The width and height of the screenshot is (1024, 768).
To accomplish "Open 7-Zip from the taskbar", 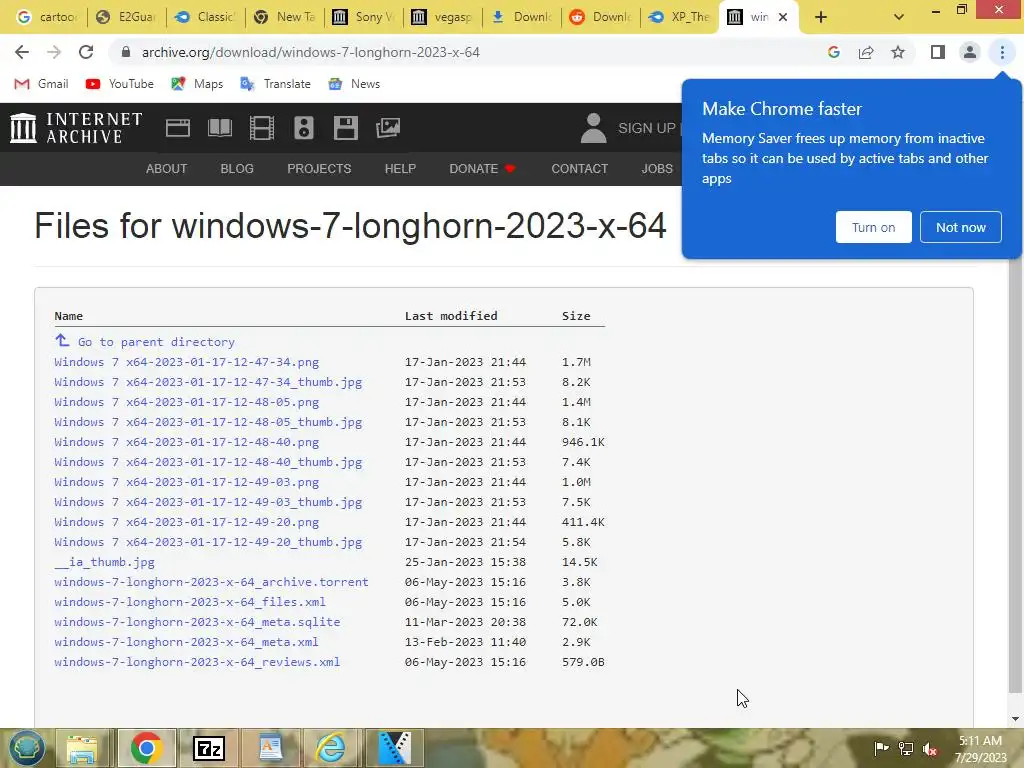I will (x=209, y=748).
